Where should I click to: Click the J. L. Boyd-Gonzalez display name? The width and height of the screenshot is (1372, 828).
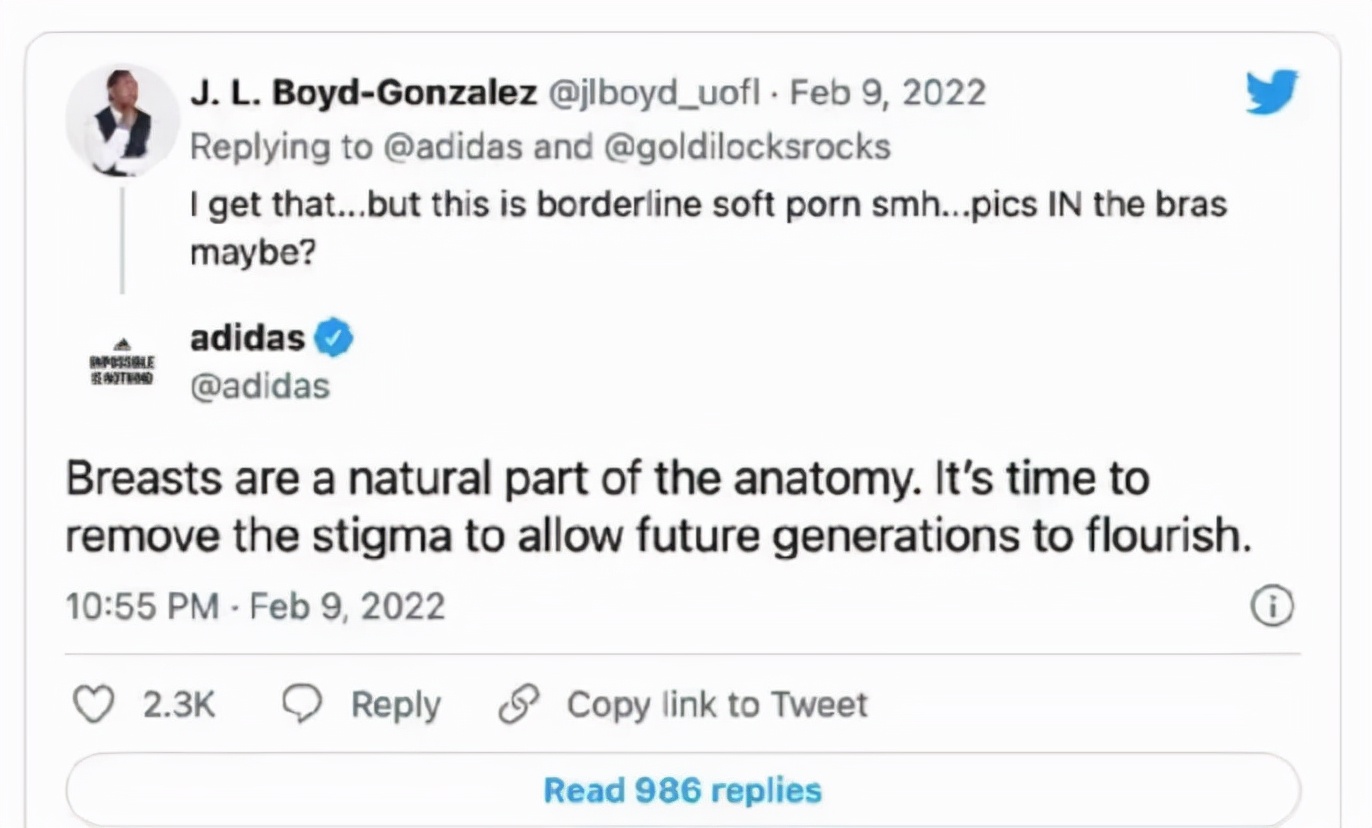[363, 93]
